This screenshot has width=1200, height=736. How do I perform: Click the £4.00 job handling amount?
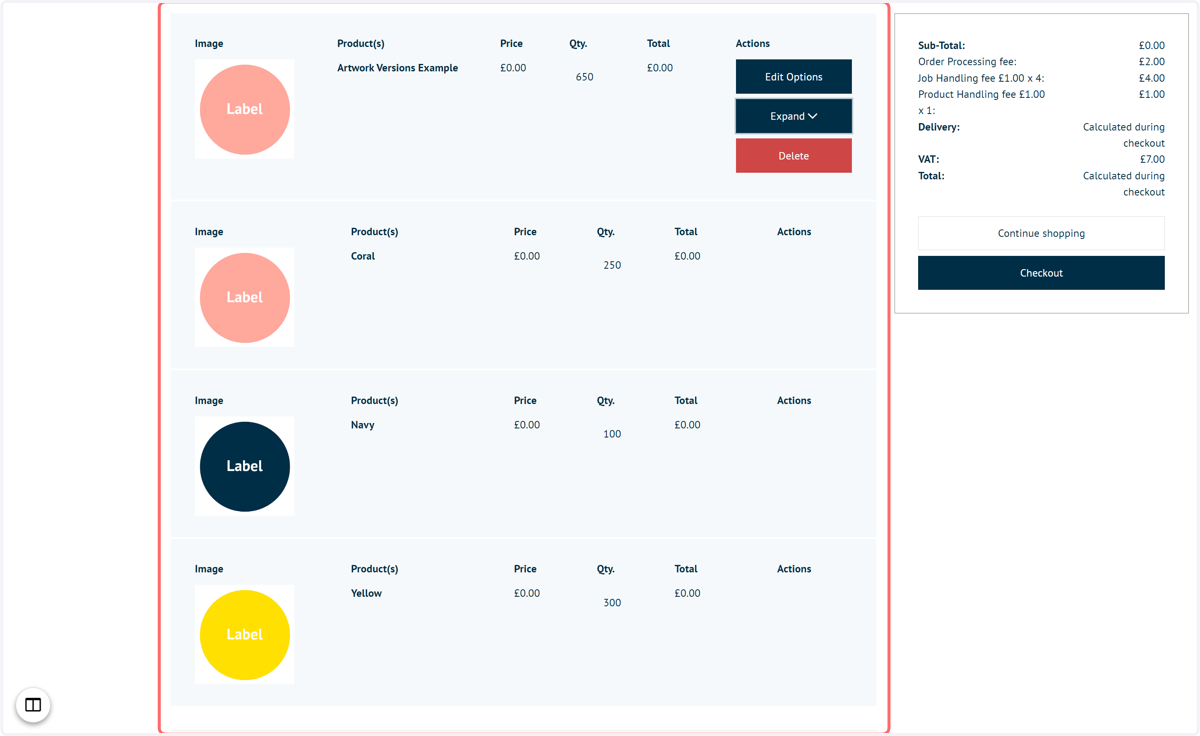coord(1152,78)
